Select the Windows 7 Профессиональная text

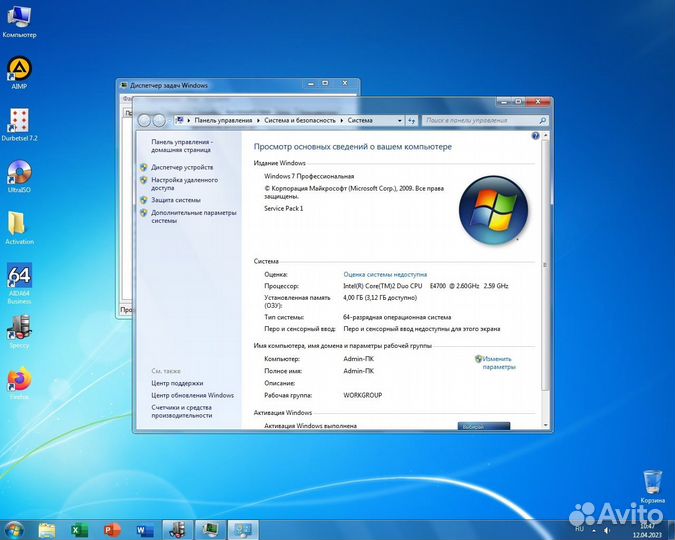coord(309,176)
